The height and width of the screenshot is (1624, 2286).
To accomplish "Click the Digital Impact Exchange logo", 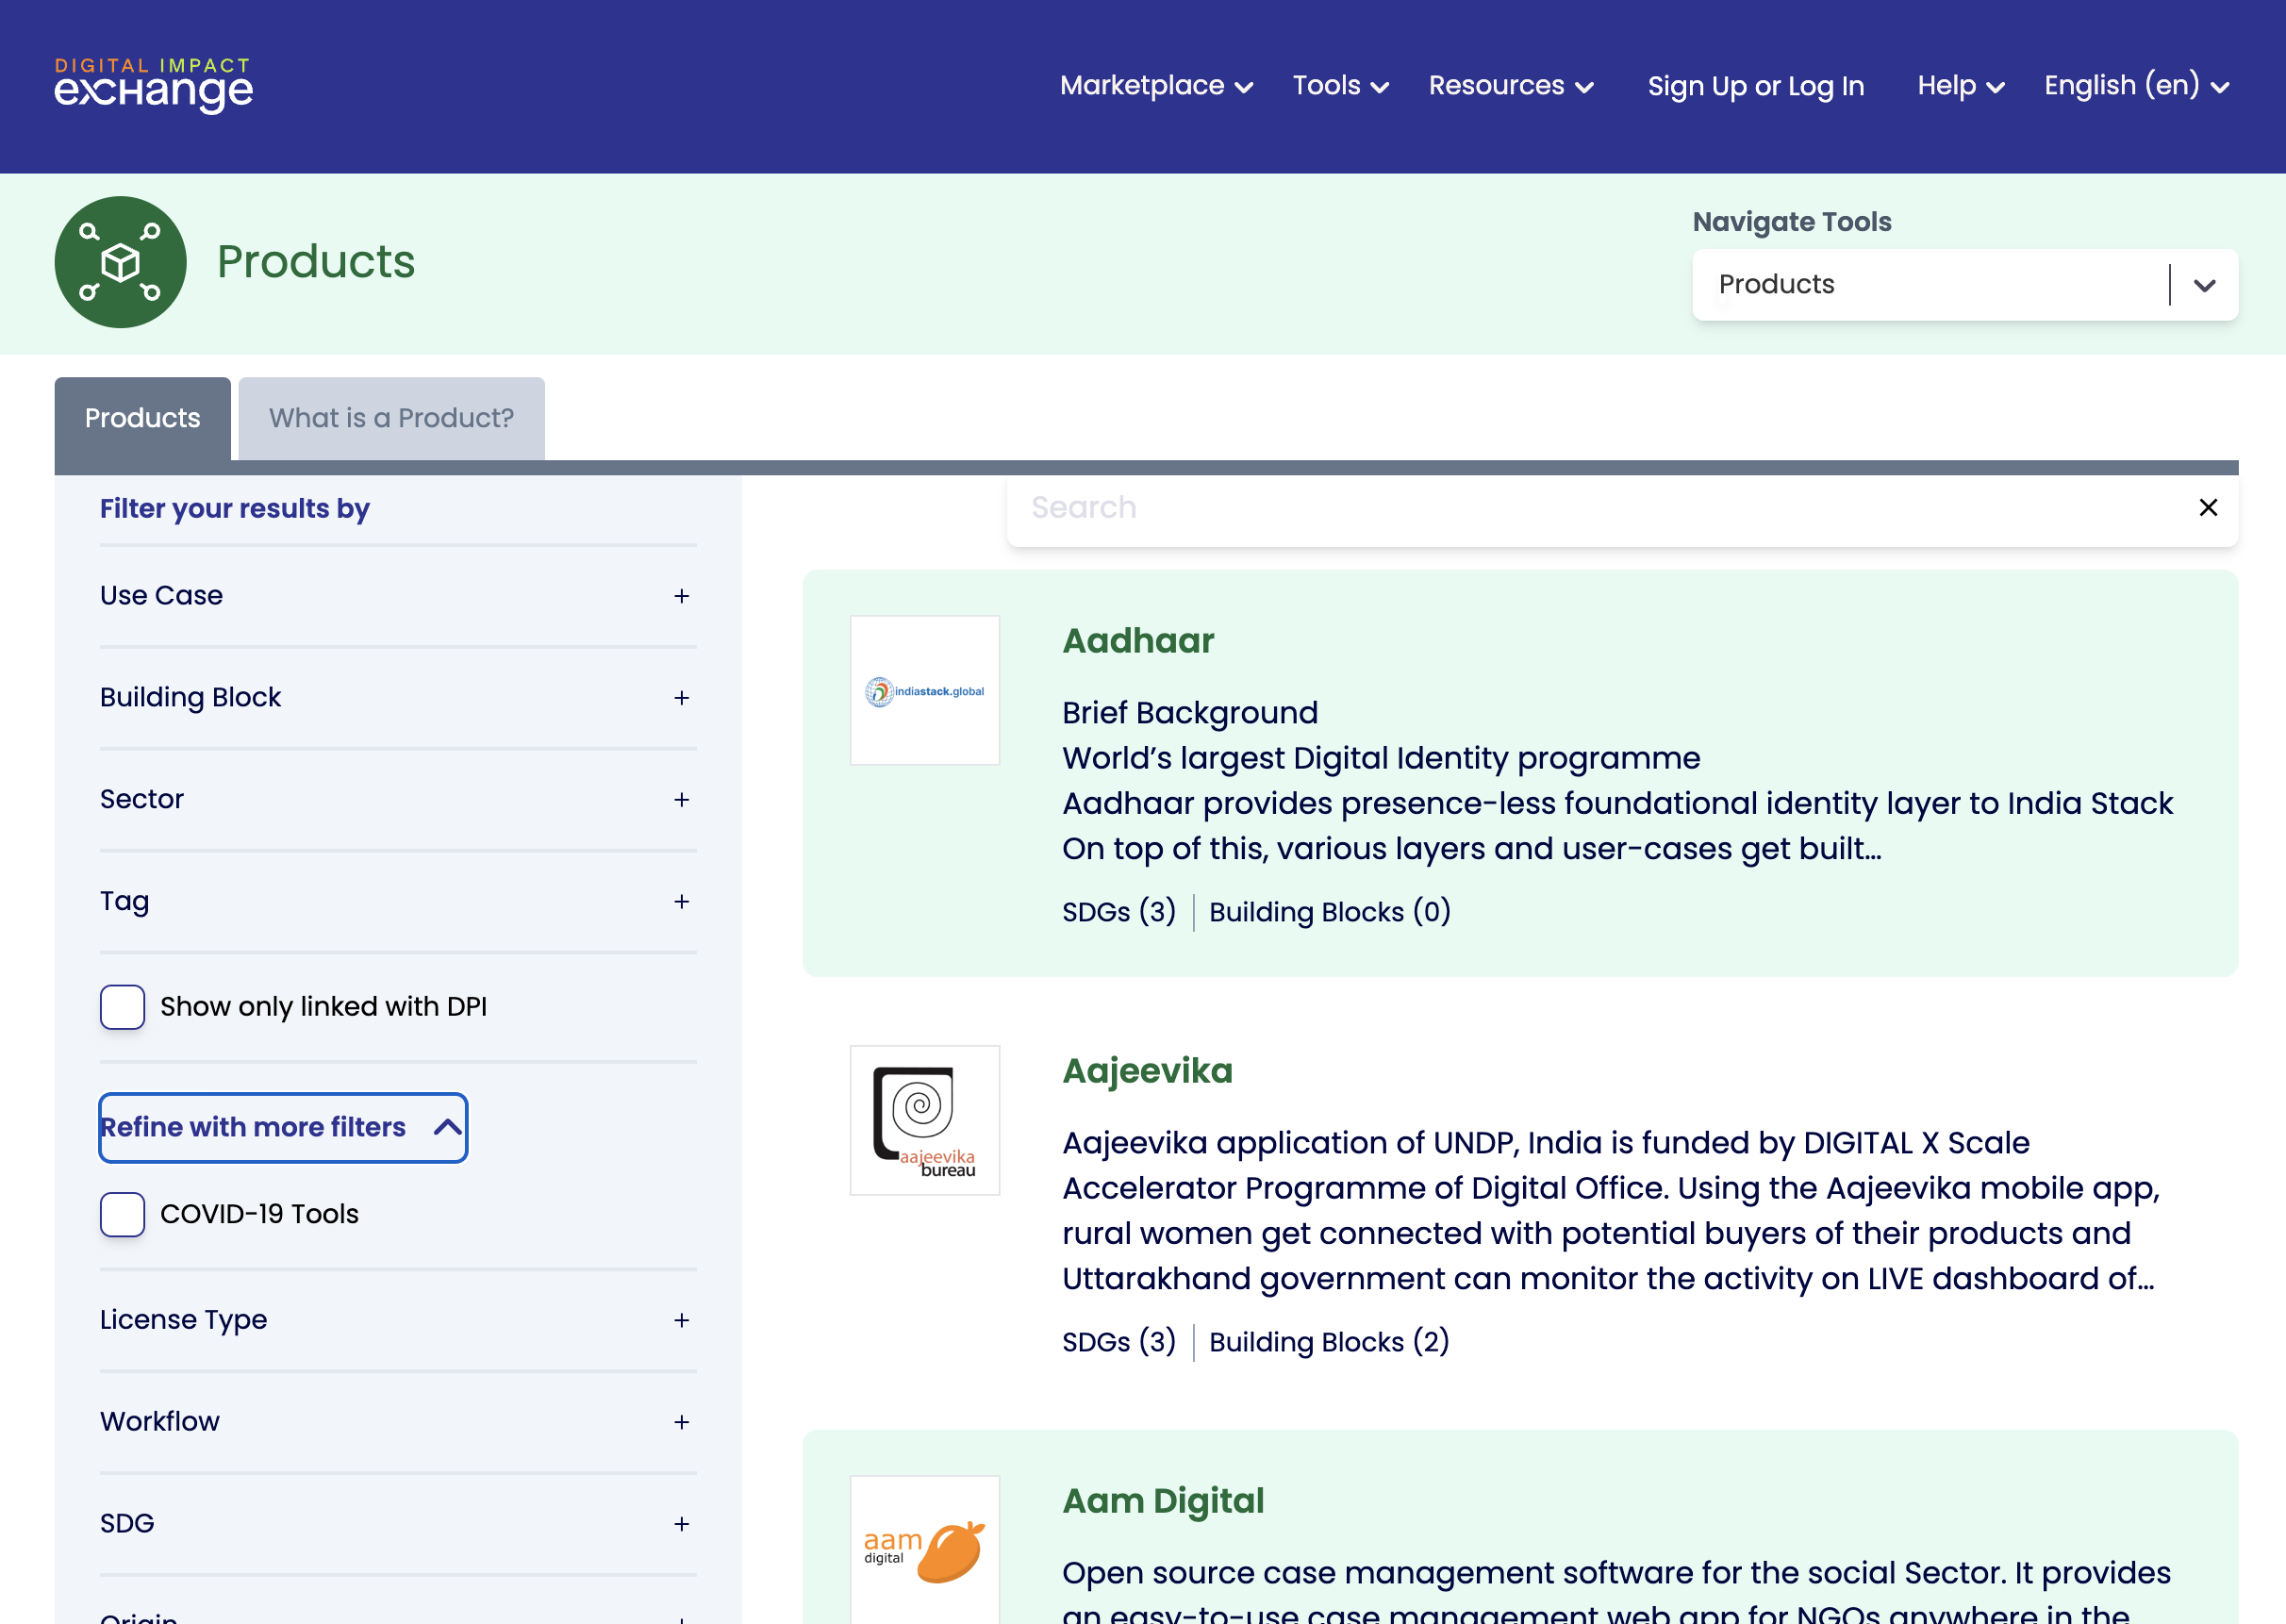I will [153, 85].
